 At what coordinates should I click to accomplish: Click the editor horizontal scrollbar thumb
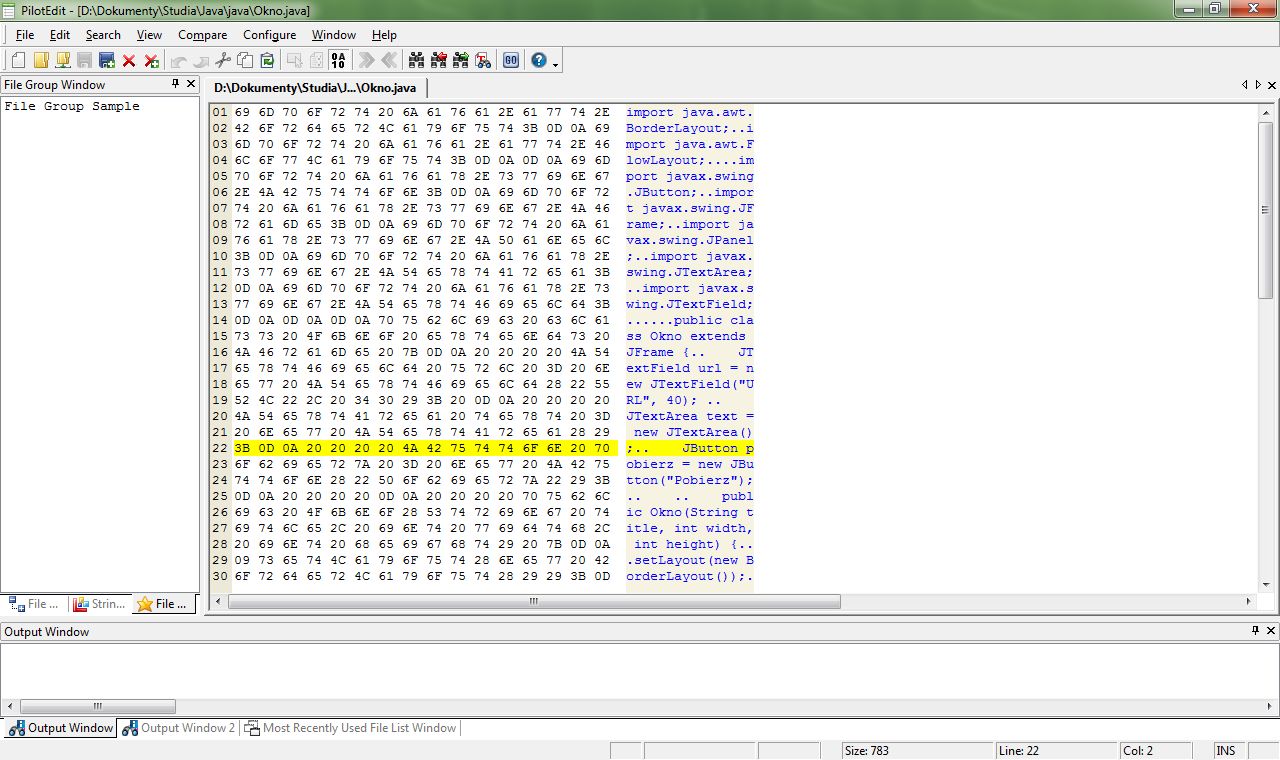(x=534, y=601)
